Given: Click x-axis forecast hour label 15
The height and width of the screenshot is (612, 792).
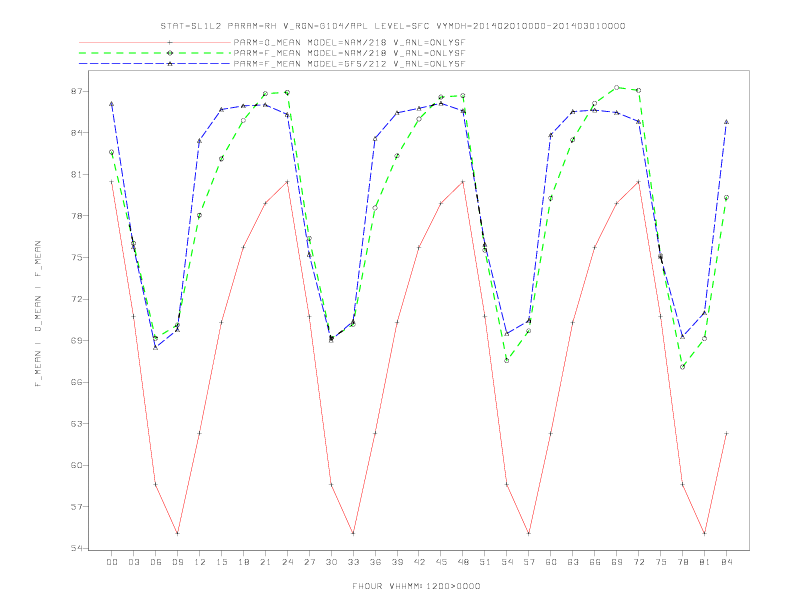Looking at the screenshot, I should (x=221, y=562).
